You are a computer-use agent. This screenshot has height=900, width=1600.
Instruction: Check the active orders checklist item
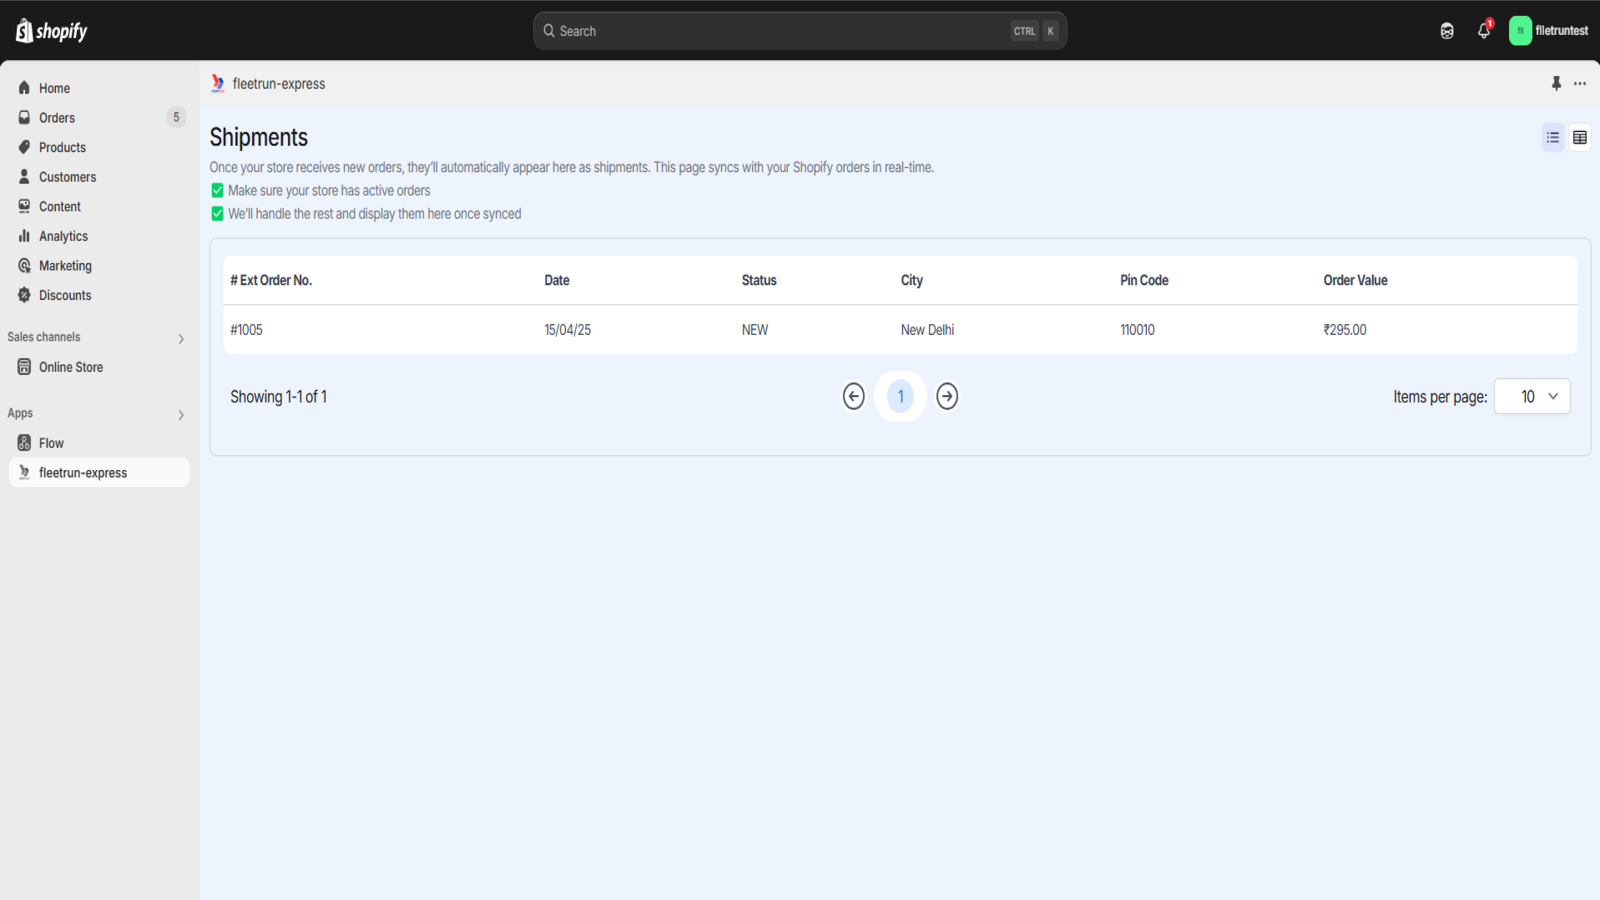(217, 190)
